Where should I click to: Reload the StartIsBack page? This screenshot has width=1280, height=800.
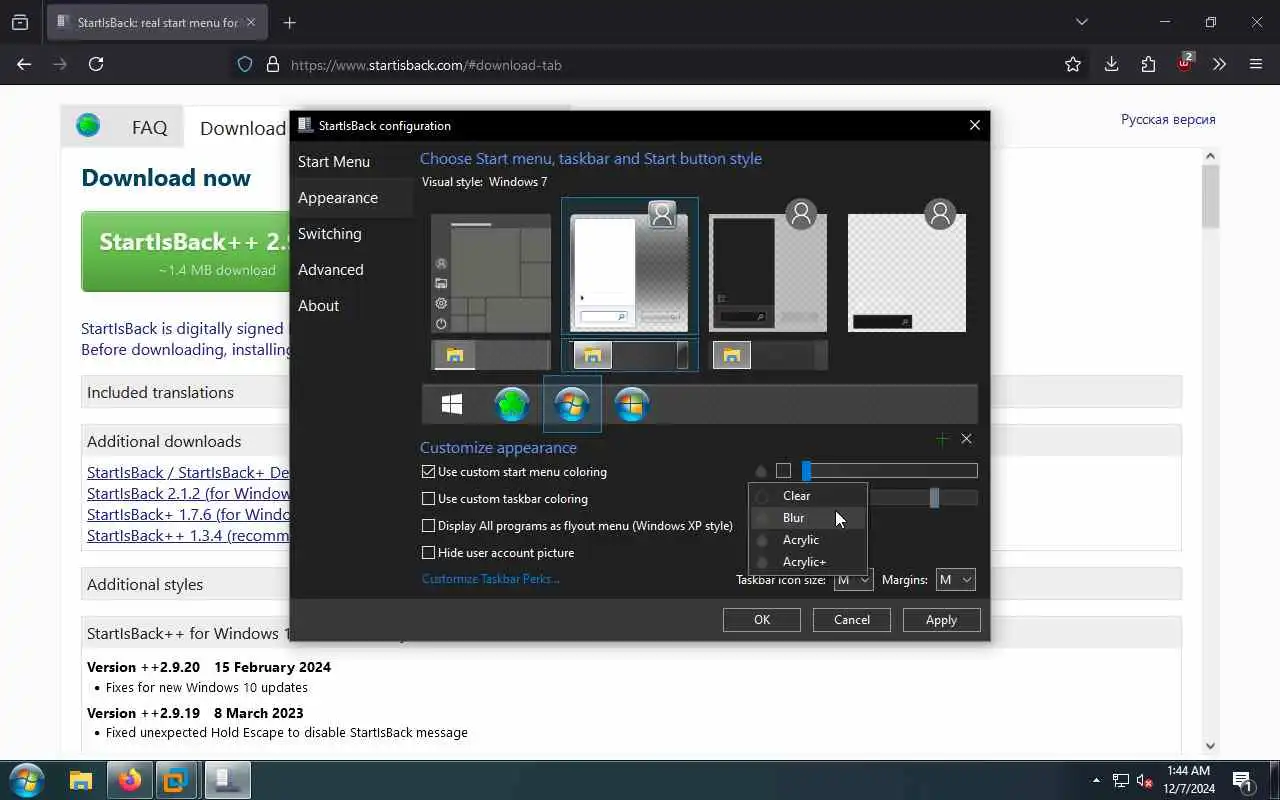click(96, 64)
